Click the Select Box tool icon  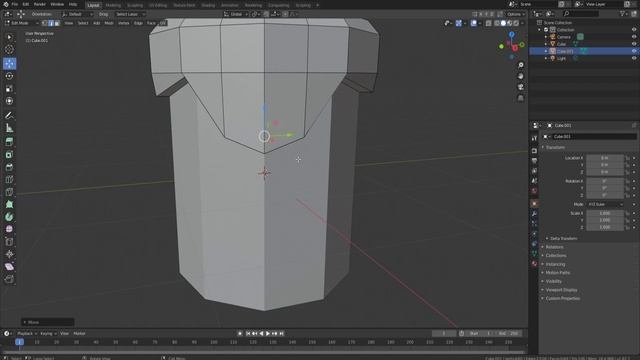coord(9,37)
